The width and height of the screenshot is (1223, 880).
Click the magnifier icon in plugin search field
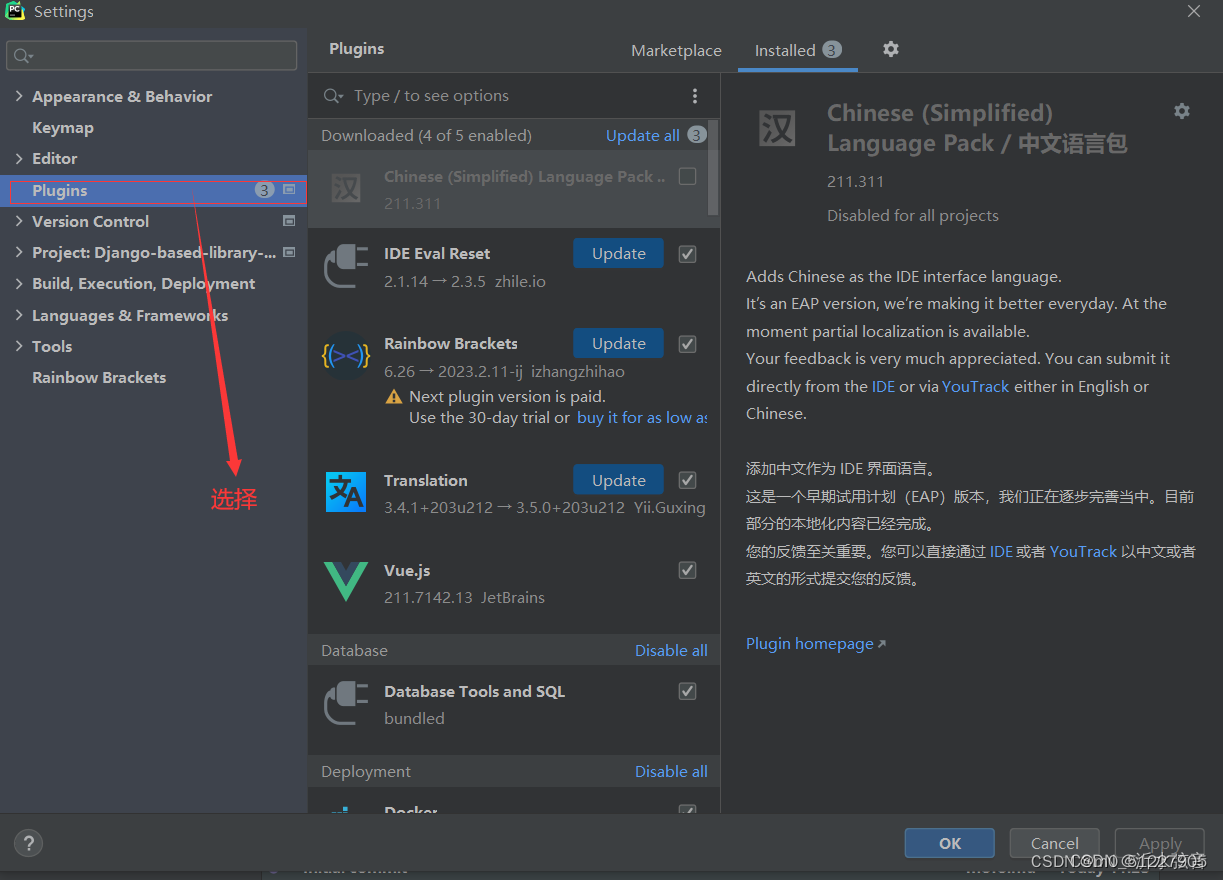(x=333, y=96)
